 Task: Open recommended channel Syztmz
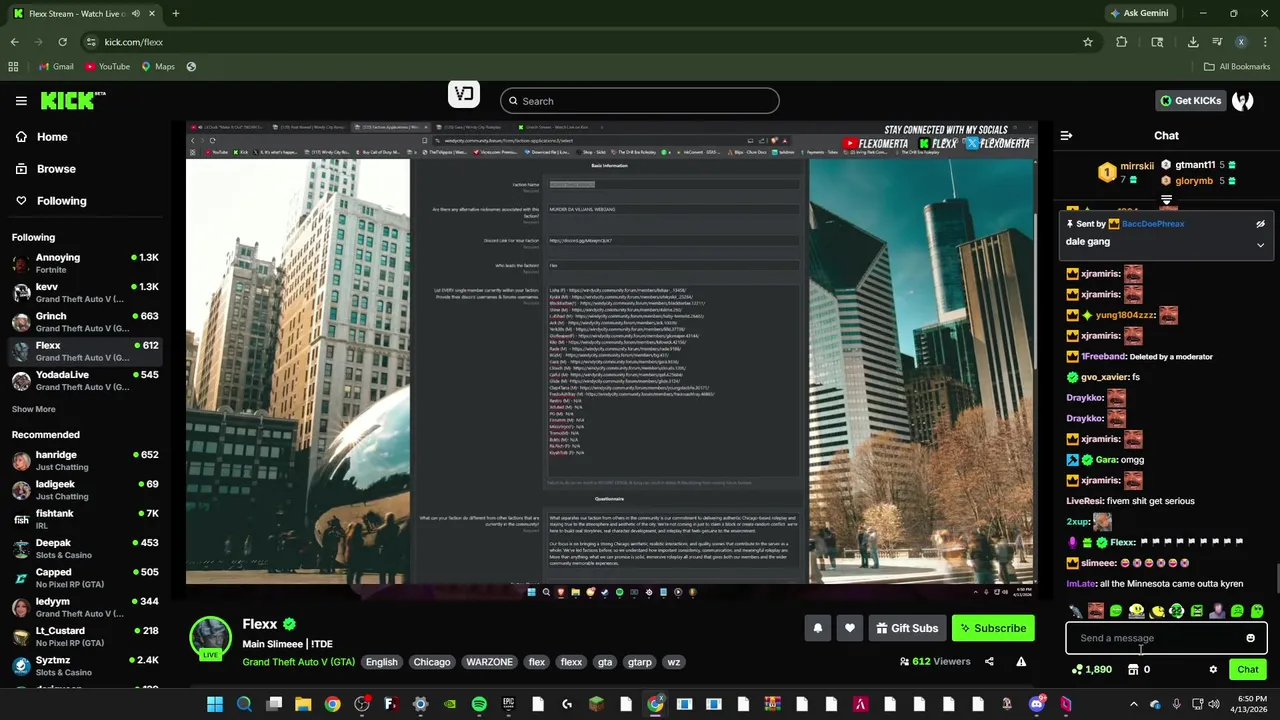(x=85, y=666)
